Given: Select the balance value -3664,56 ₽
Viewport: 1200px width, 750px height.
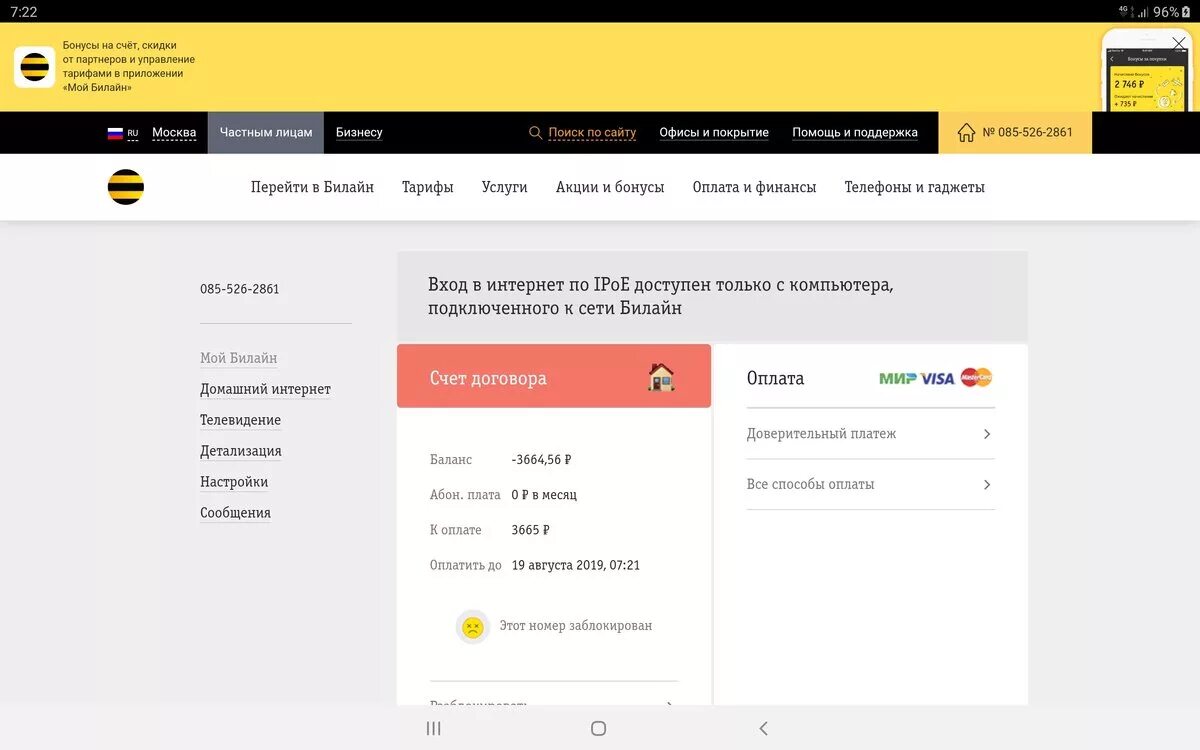Looking at the screenshot, I should coord(541,460).
